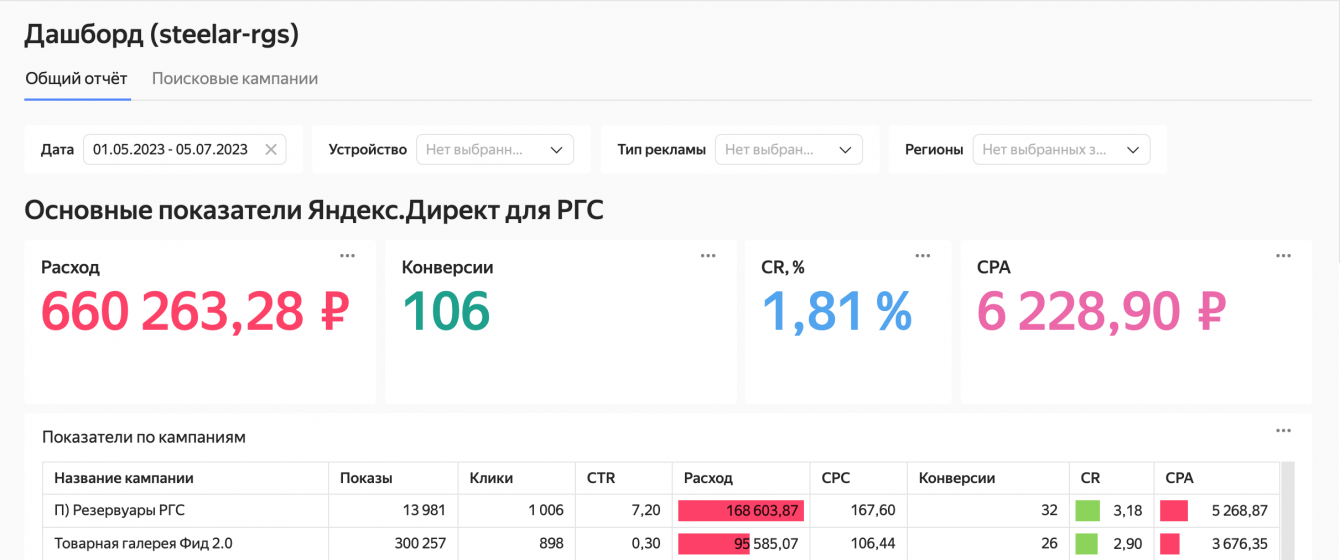Switch to the Общий отчёт tab
The image size is (1340, 560).
[x=77, y=78]
